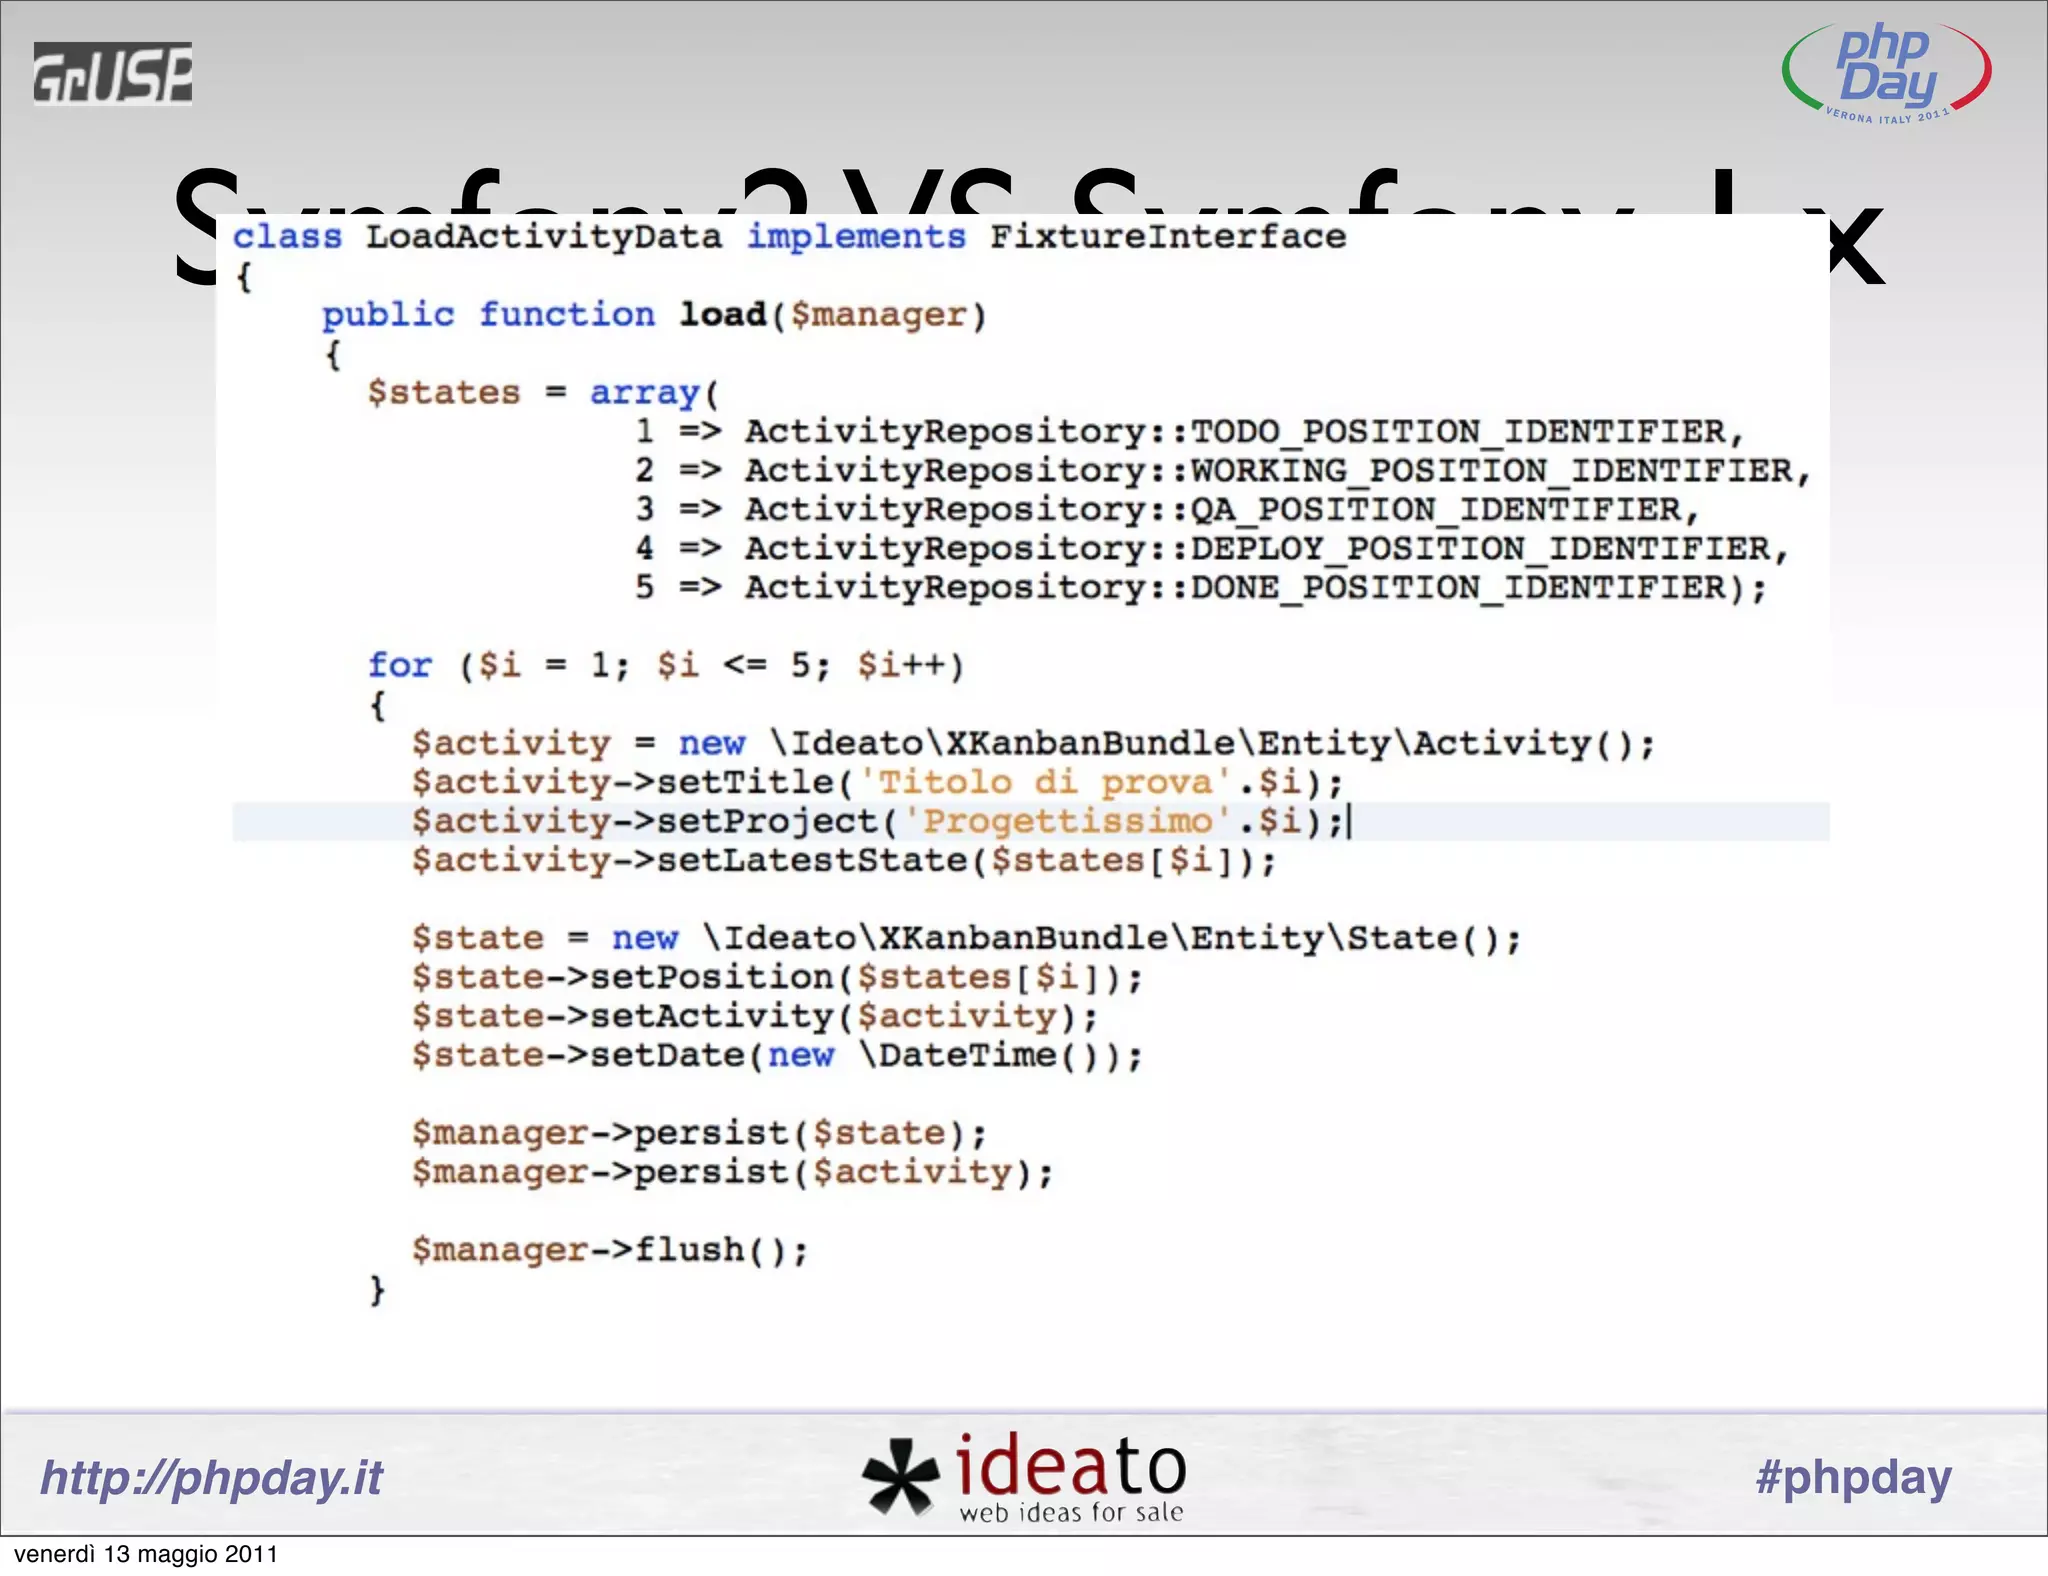Click the phpDay Verona Italy 2011 logo
This screenshot has width=2048, height=1576.
tap(1886, 73)
